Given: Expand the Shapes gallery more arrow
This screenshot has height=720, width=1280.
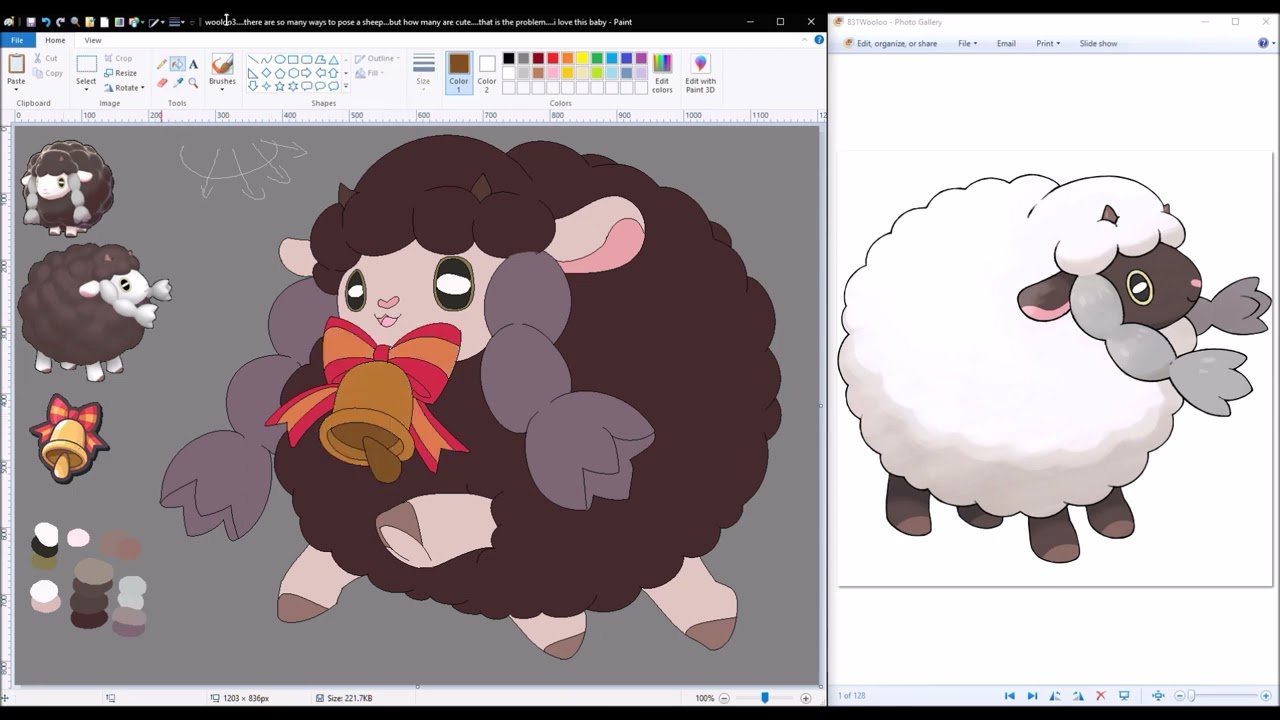Looking at the screenshot, I should coord(346,86).
